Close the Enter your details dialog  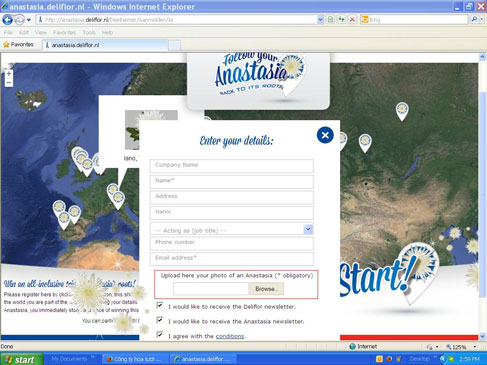click(325, 135)
